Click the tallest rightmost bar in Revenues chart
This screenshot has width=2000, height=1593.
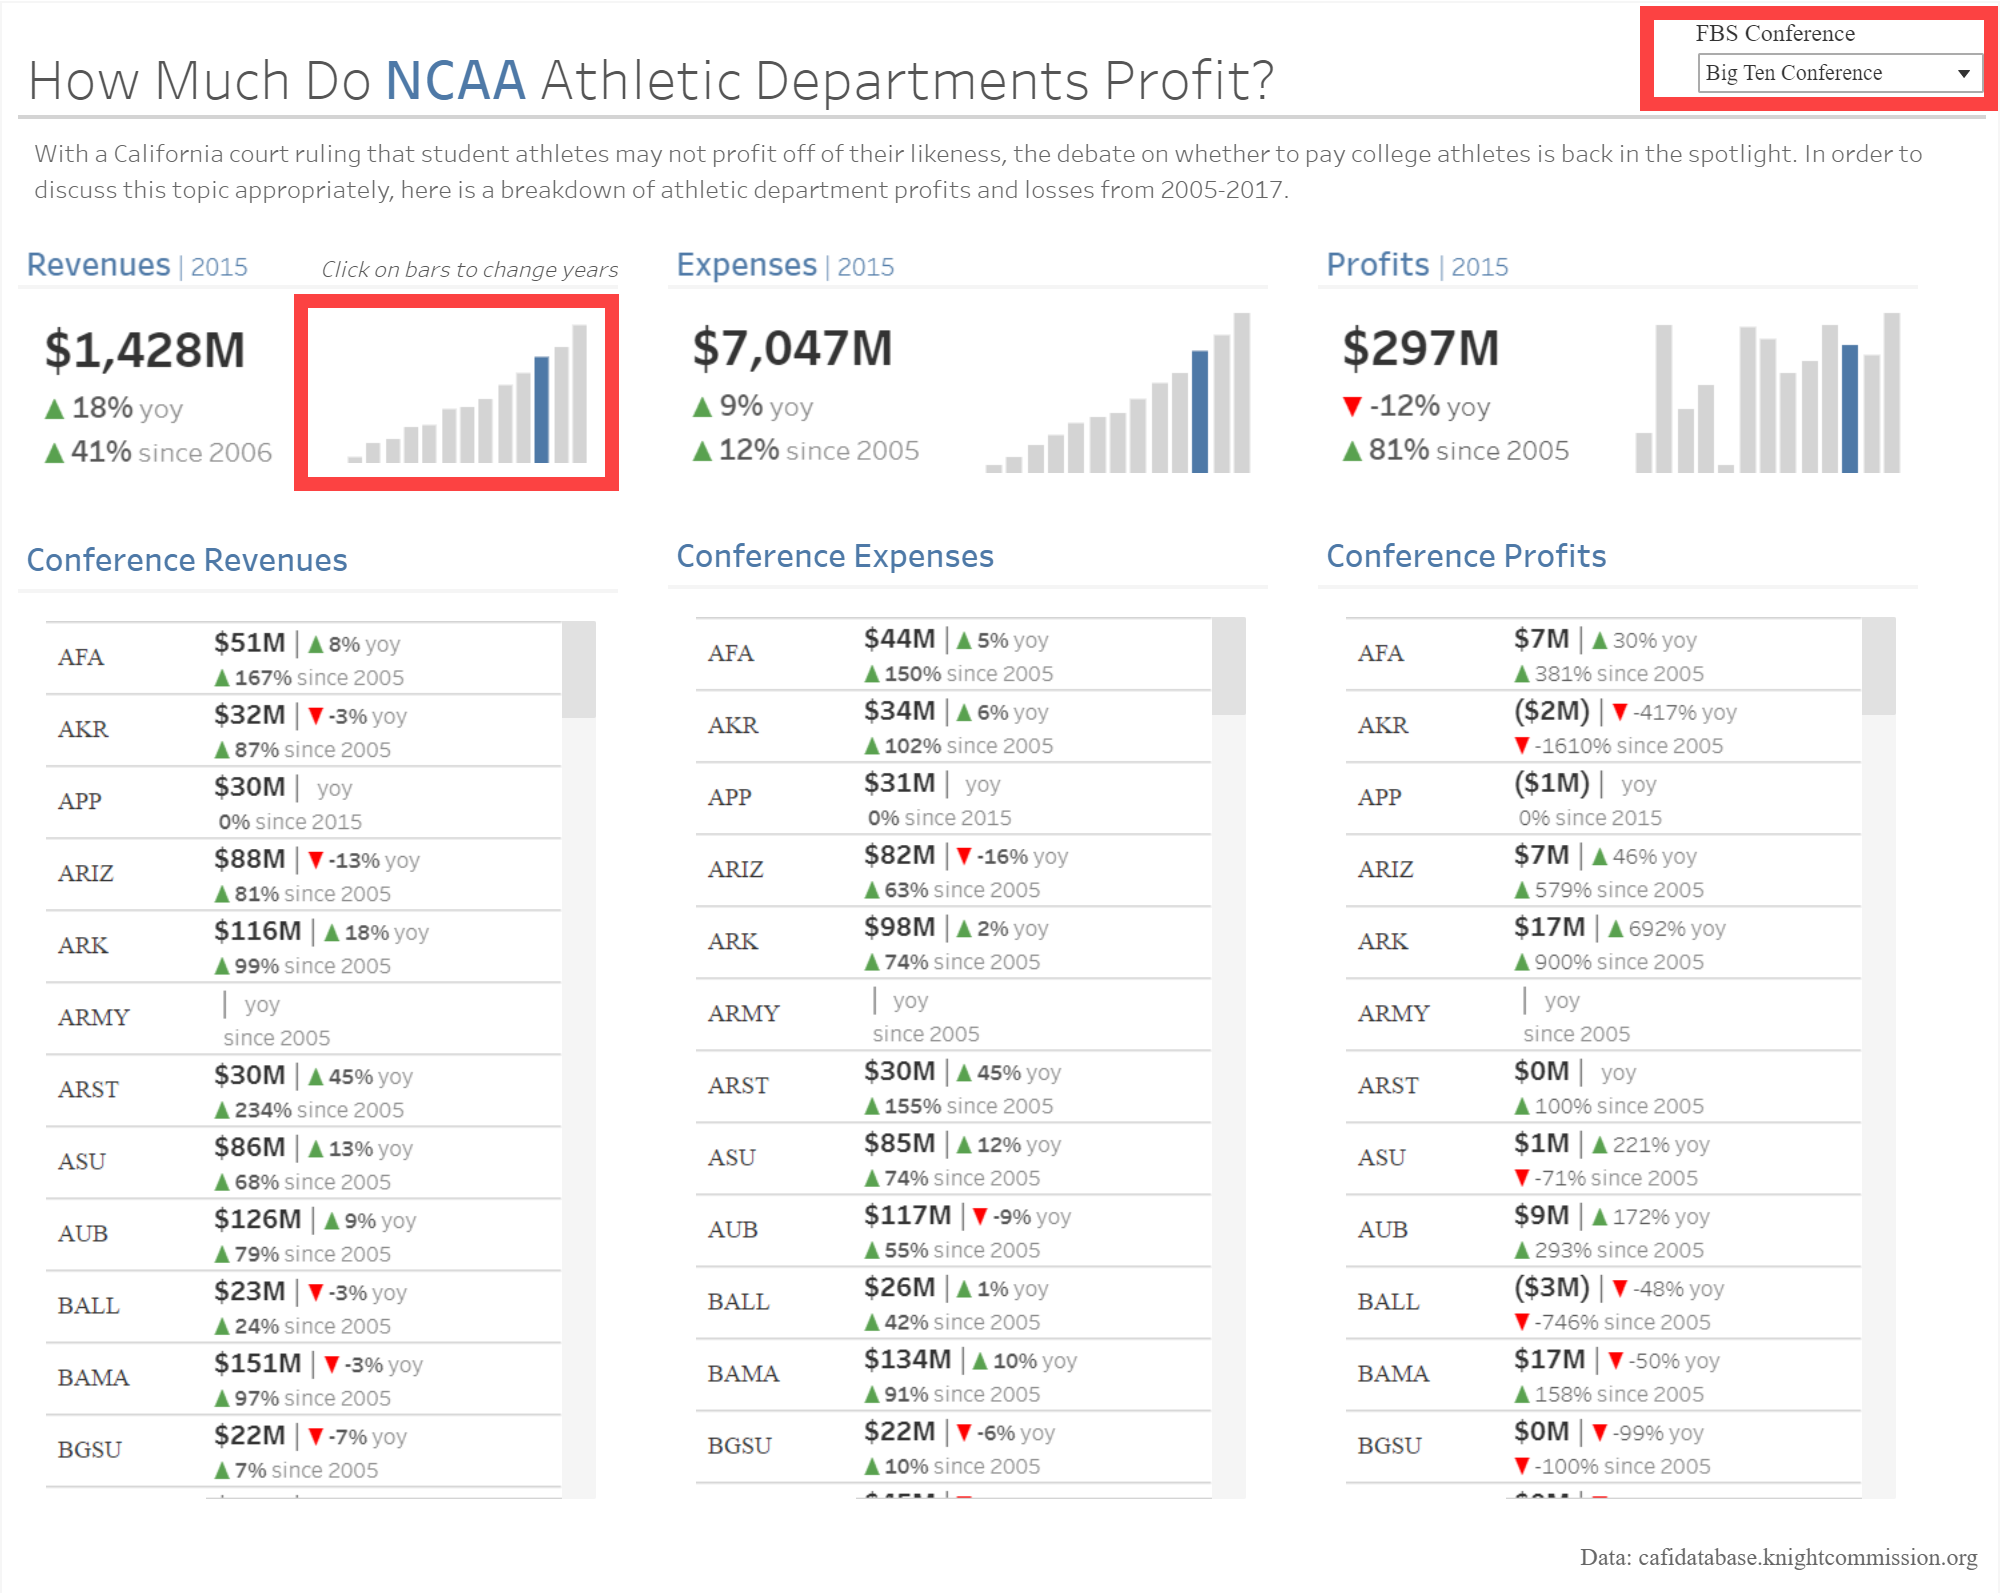tap(579, 394)
